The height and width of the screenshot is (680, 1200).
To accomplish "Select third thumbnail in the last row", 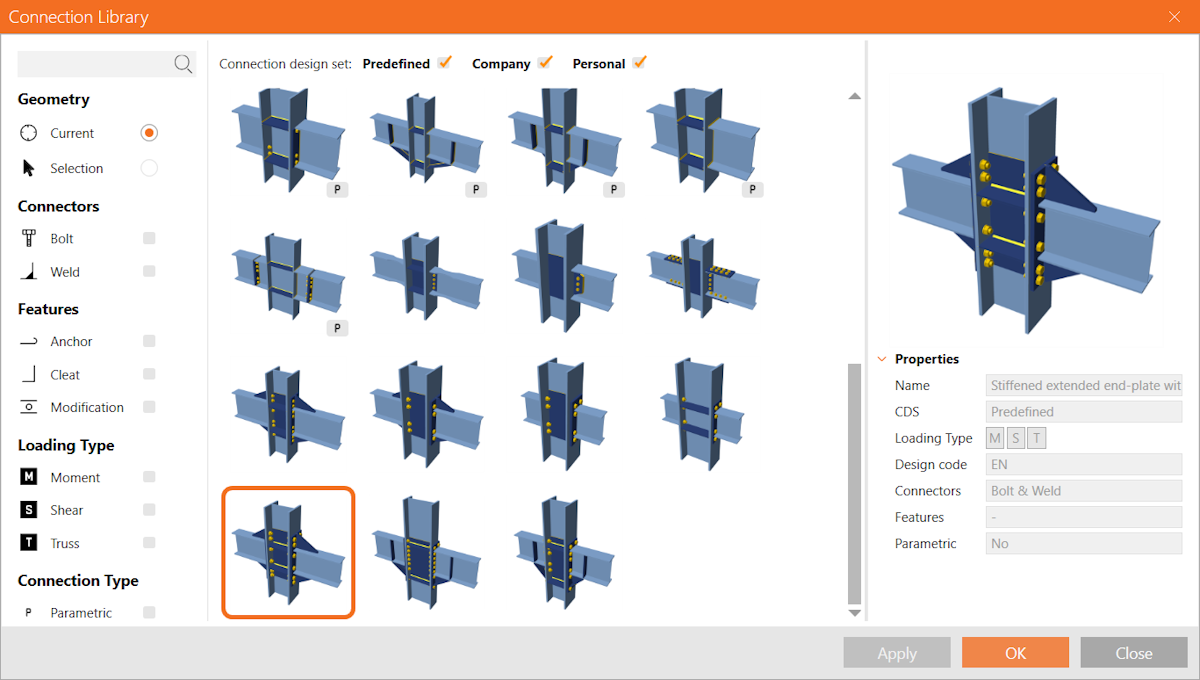I will [x=566, y=551].
